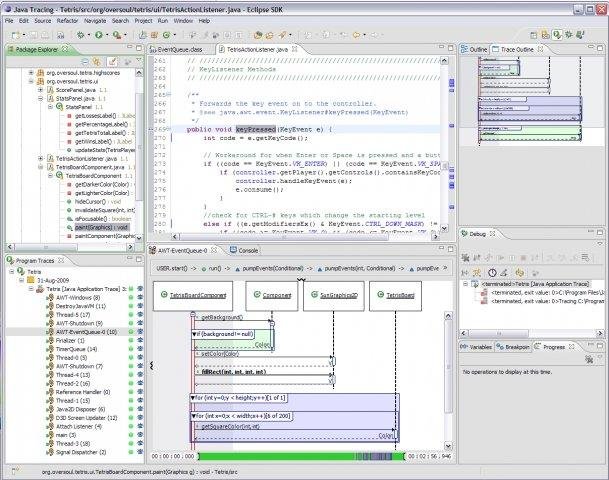Click the Run button in toolbar
This screenshot has width=609, height=480.
97,34
